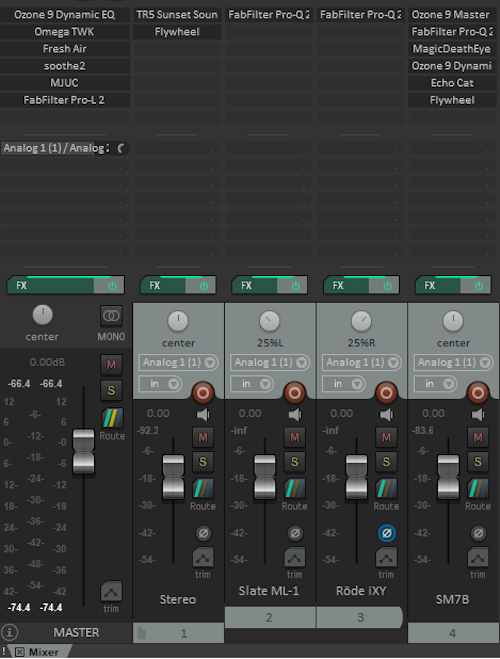500x659 pixels.
Task: Toggle record monitoring speaker on Röde iXY track
Action: tap(386, 415)
